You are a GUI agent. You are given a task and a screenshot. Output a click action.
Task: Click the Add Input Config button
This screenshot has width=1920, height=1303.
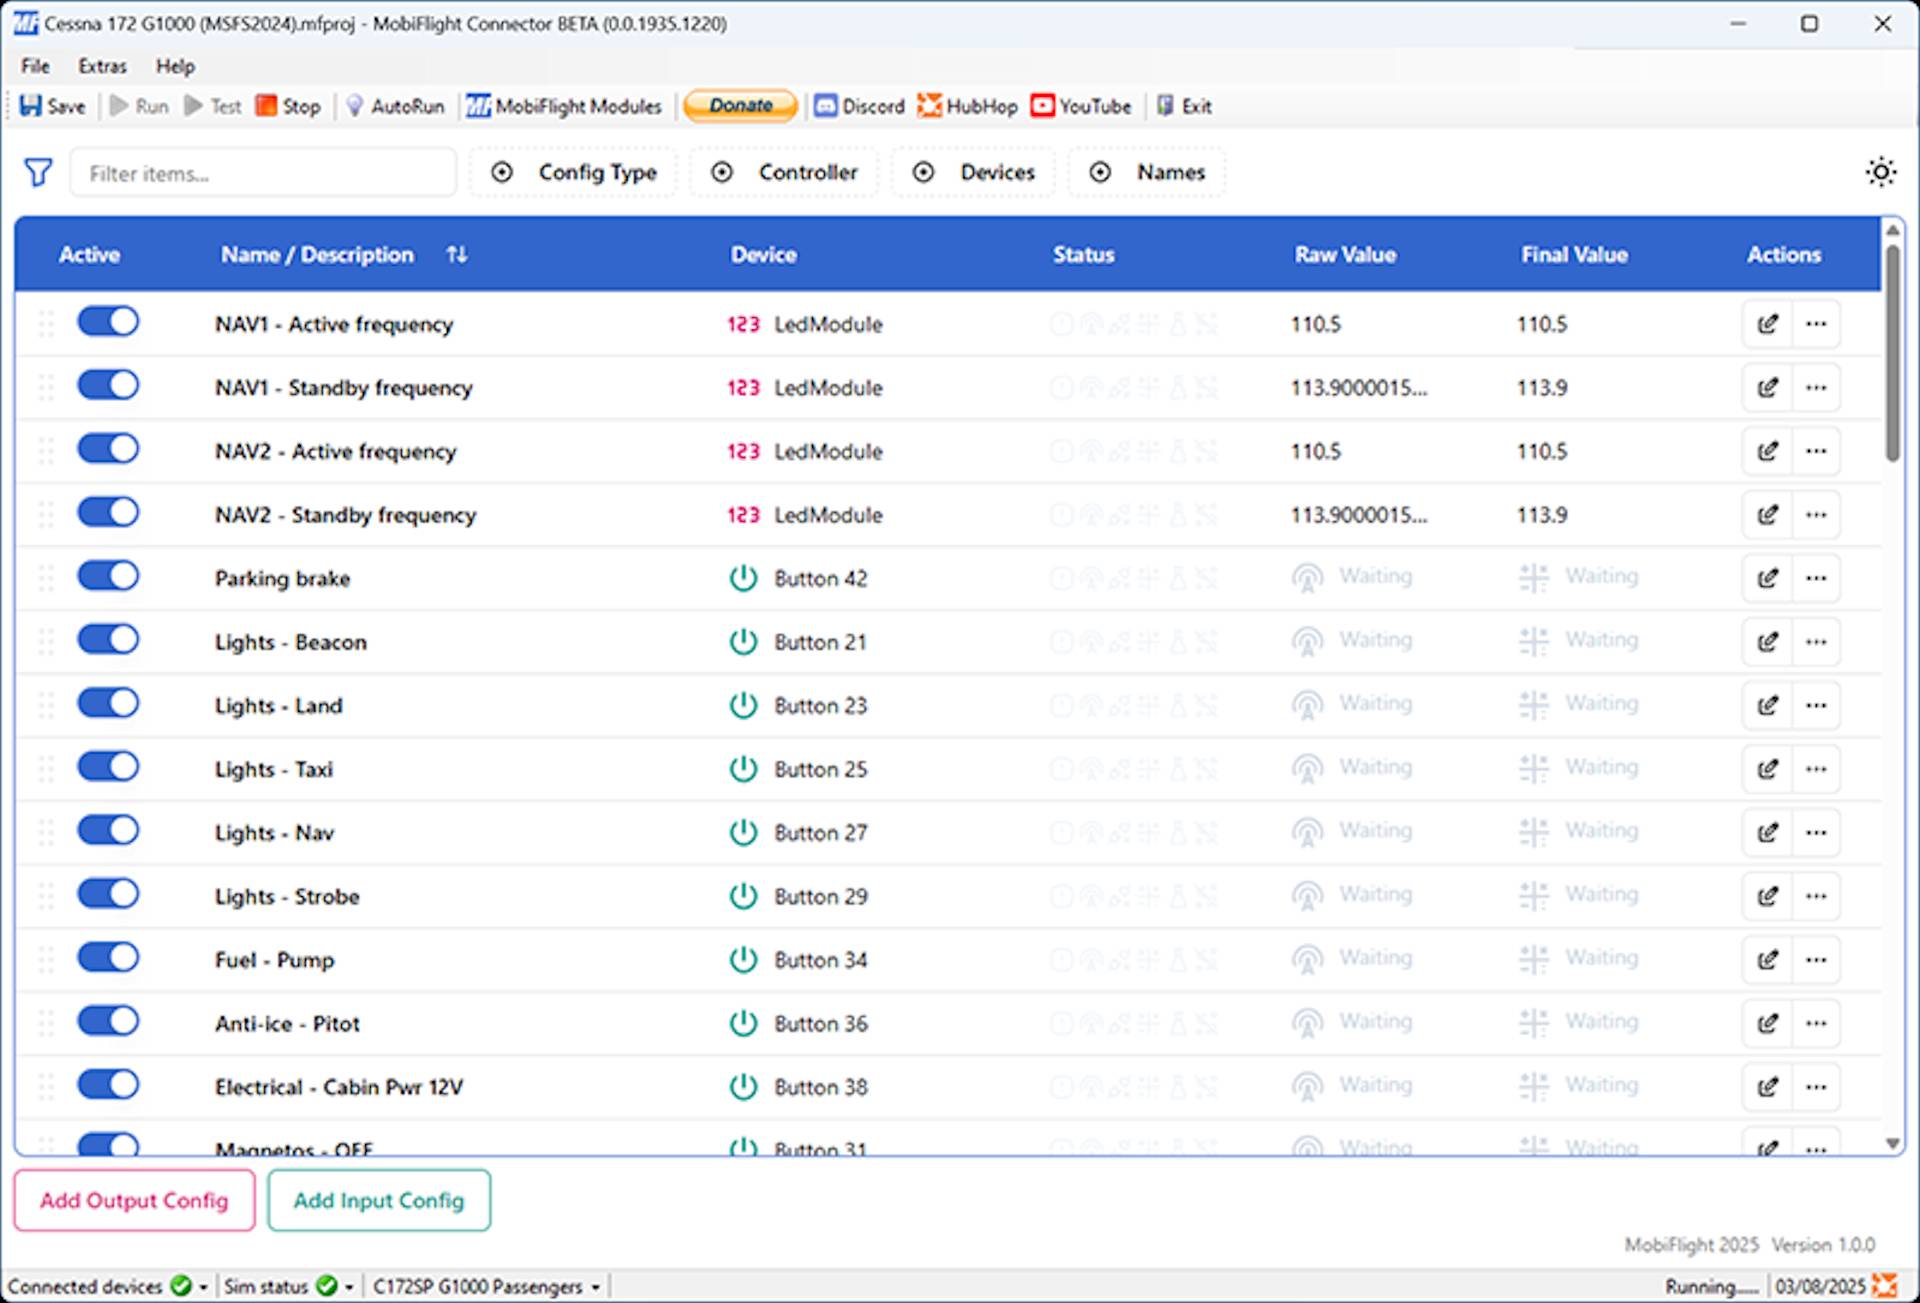pyautogui.click(x=379, y=1200)
